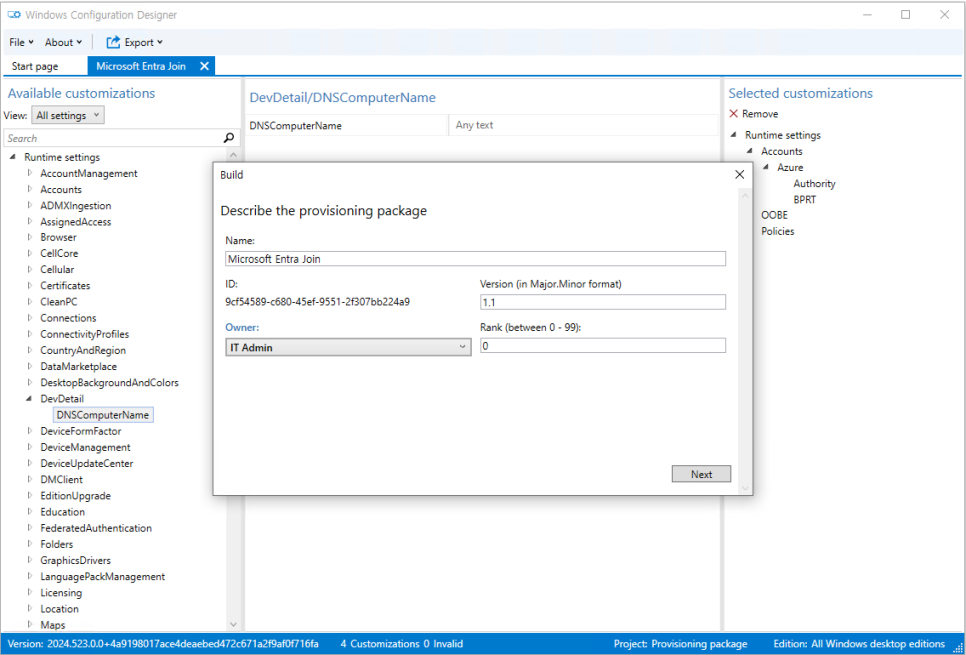Select the DMClient tree item
This screenshot has width=966, height=655.
tap(61, 479)
